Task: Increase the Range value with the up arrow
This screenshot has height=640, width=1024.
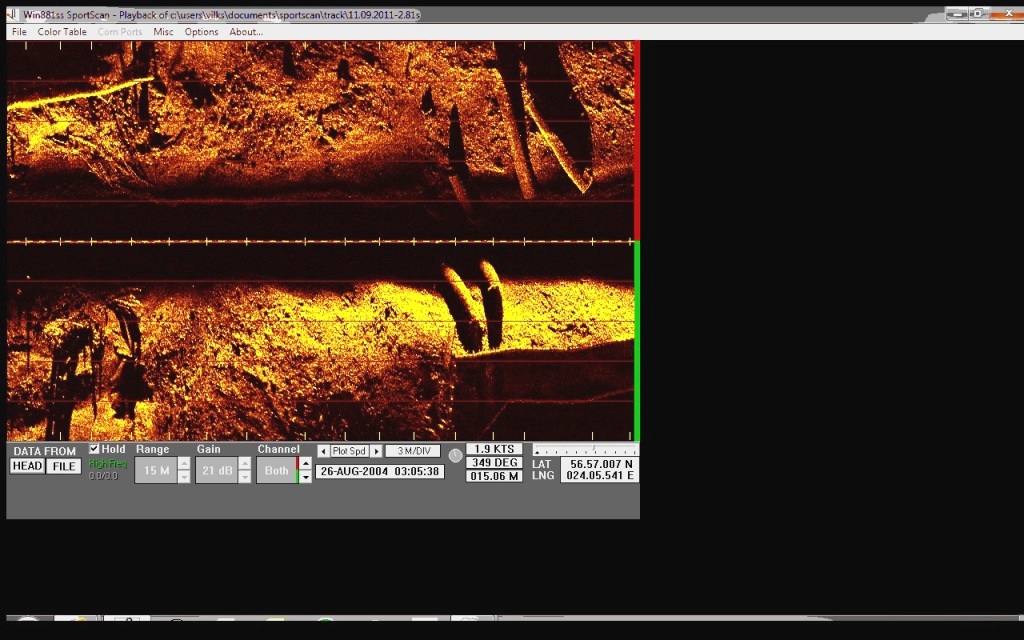Action: (183, 464)
